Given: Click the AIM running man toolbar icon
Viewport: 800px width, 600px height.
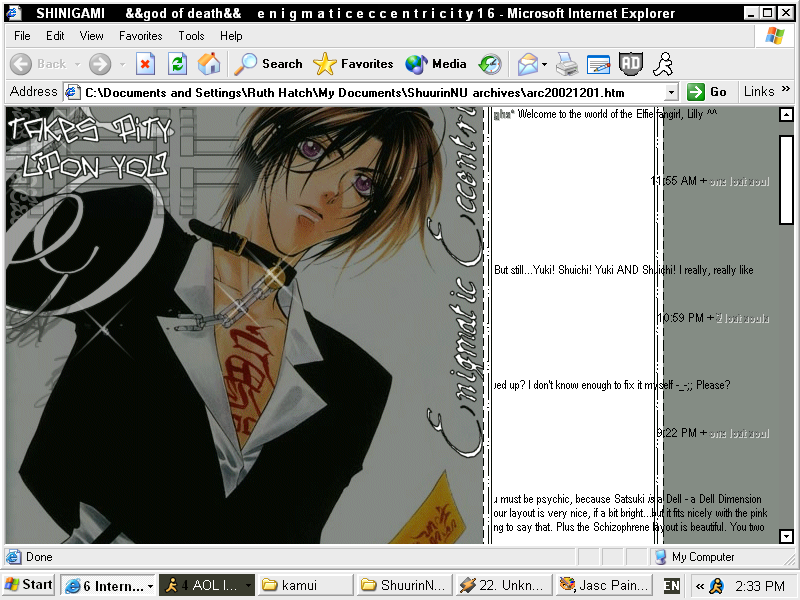Looking at the screenshot, I should [x=663, y=64].
